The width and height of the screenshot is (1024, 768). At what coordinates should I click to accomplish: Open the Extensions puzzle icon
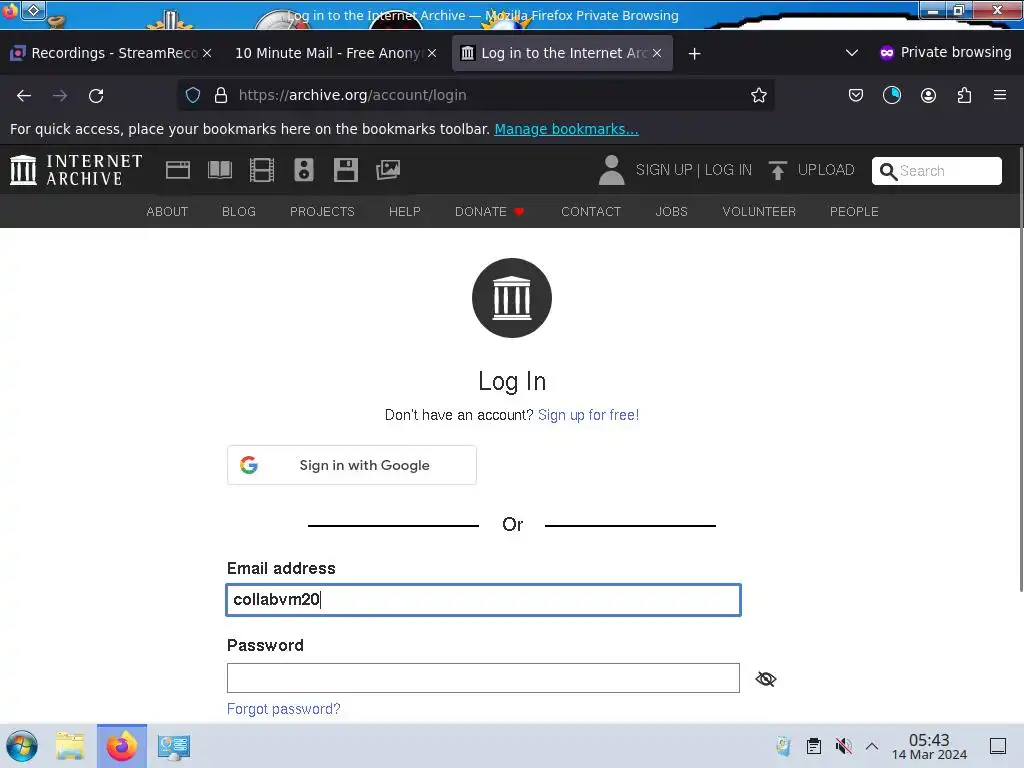(964, 95)
